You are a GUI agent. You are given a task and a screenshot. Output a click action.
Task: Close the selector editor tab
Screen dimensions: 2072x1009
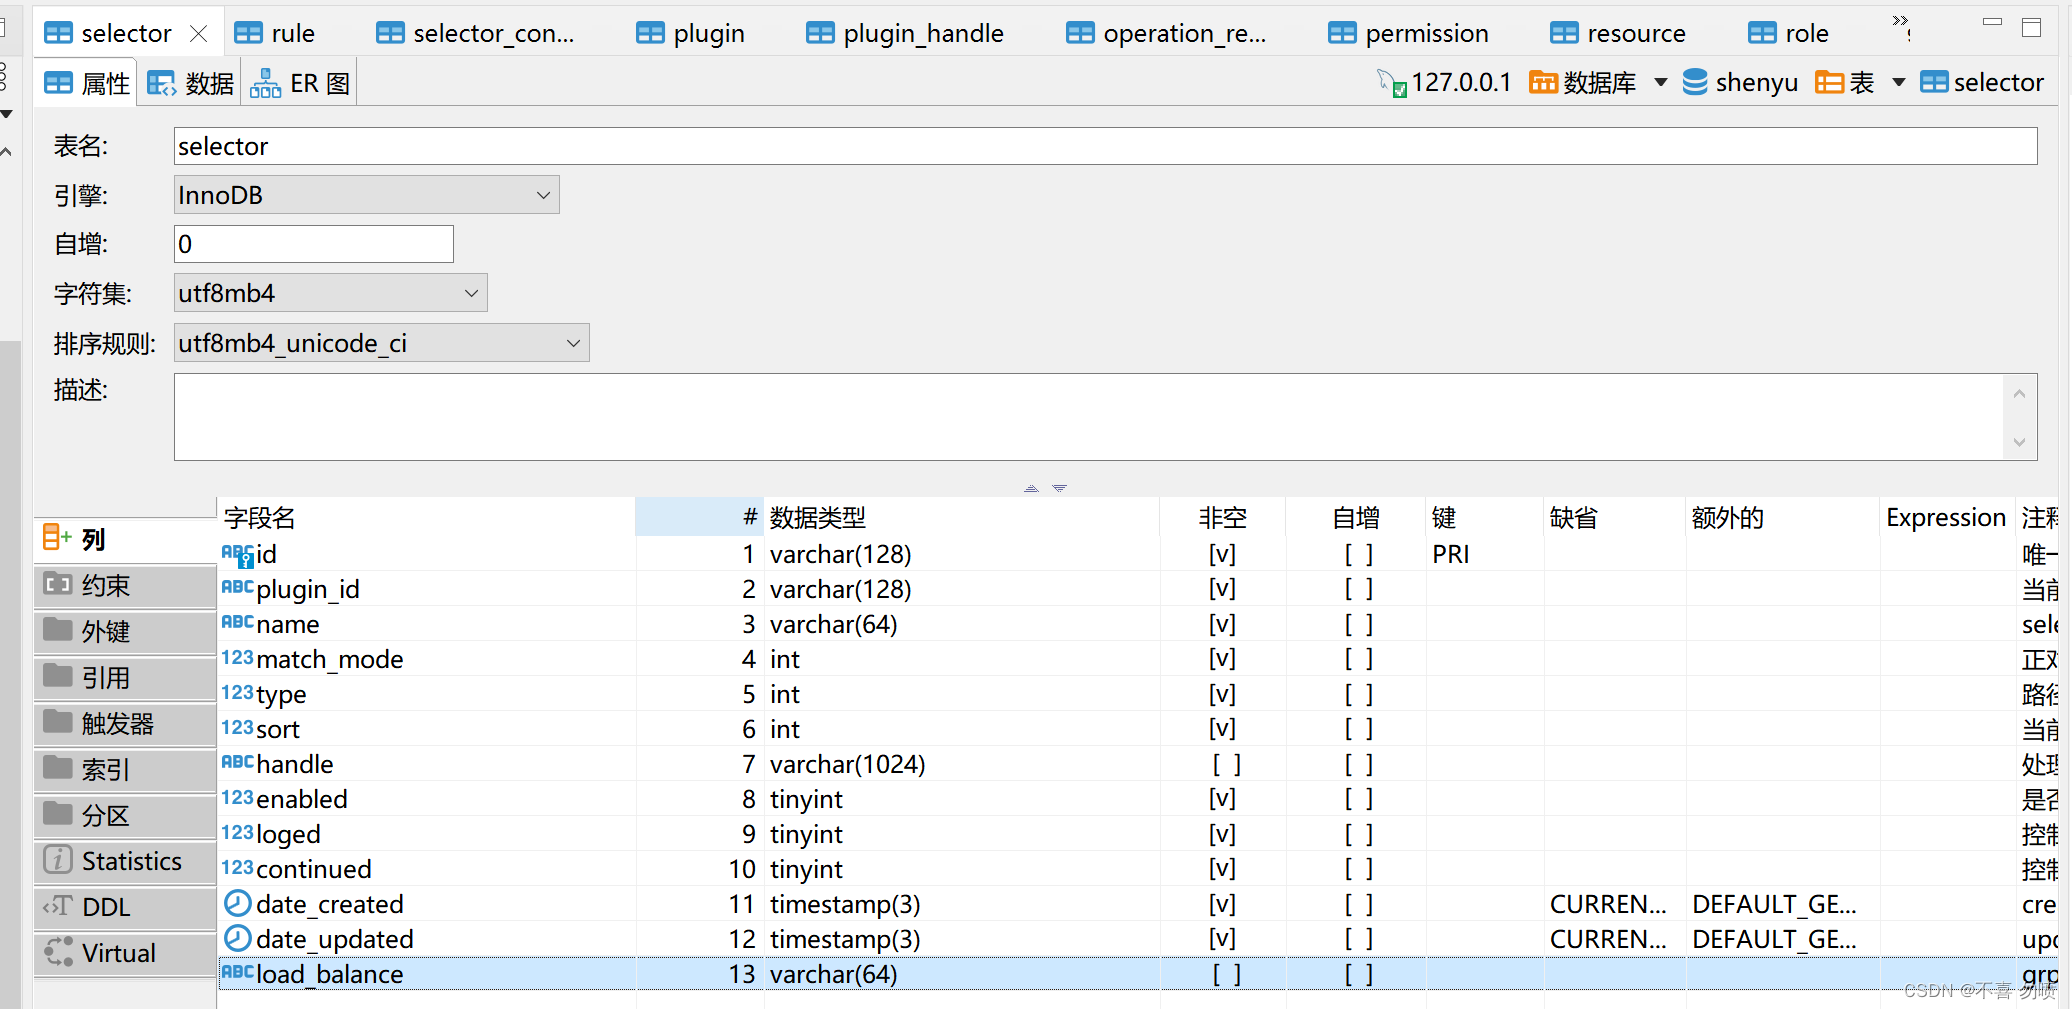(199, 33)
